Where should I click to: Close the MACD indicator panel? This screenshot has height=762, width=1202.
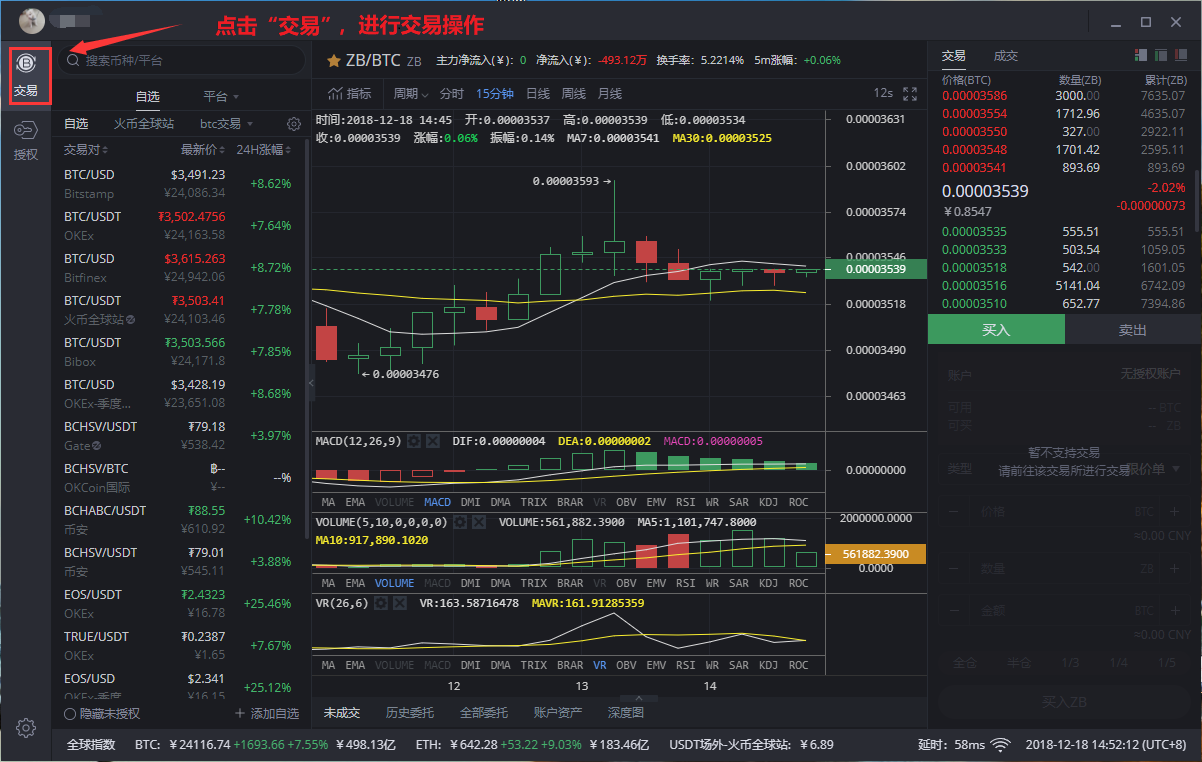click(432, 441)
